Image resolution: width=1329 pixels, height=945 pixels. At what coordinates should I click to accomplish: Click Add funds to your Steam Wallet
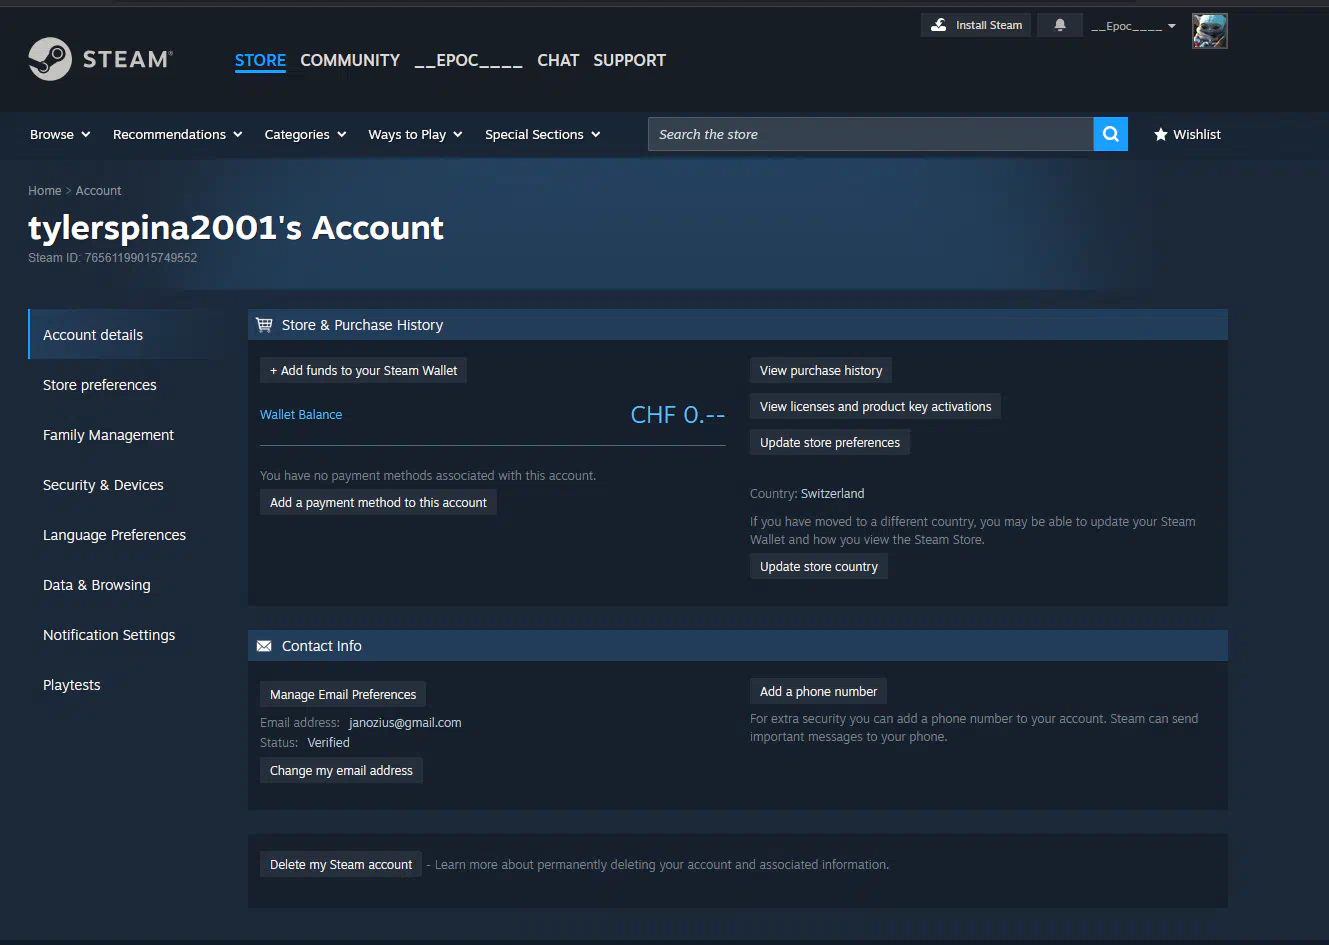click(363, 370)
